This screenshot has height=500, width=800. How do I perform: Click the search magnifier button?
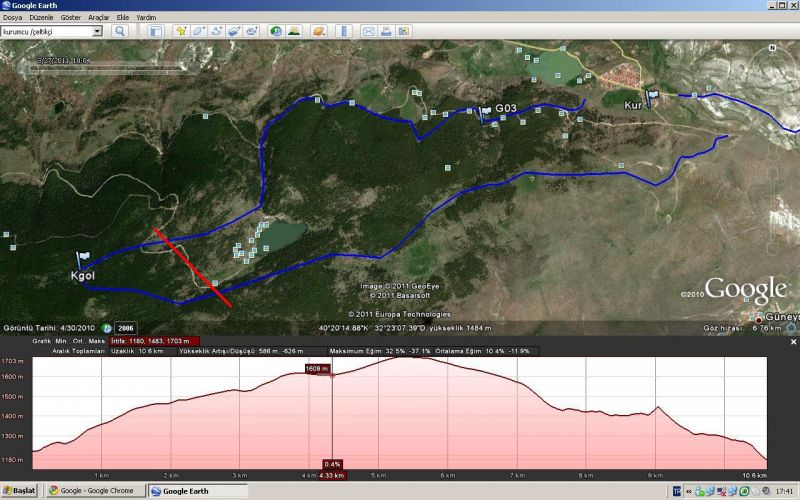[x=119, y=31]
